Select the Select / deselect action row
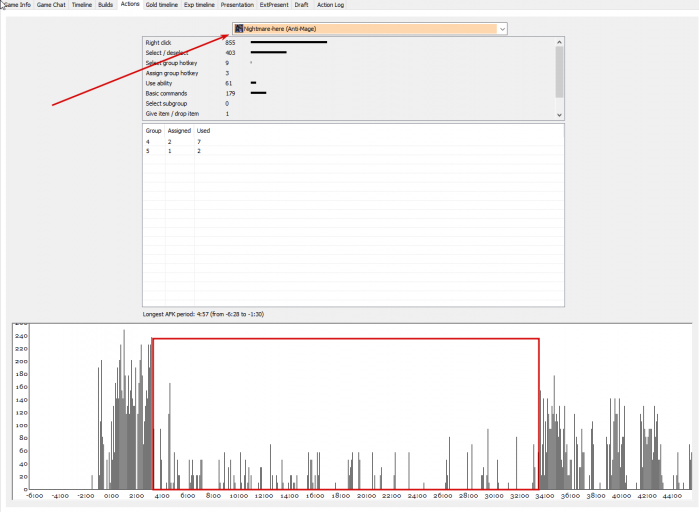 click(349, 53)
